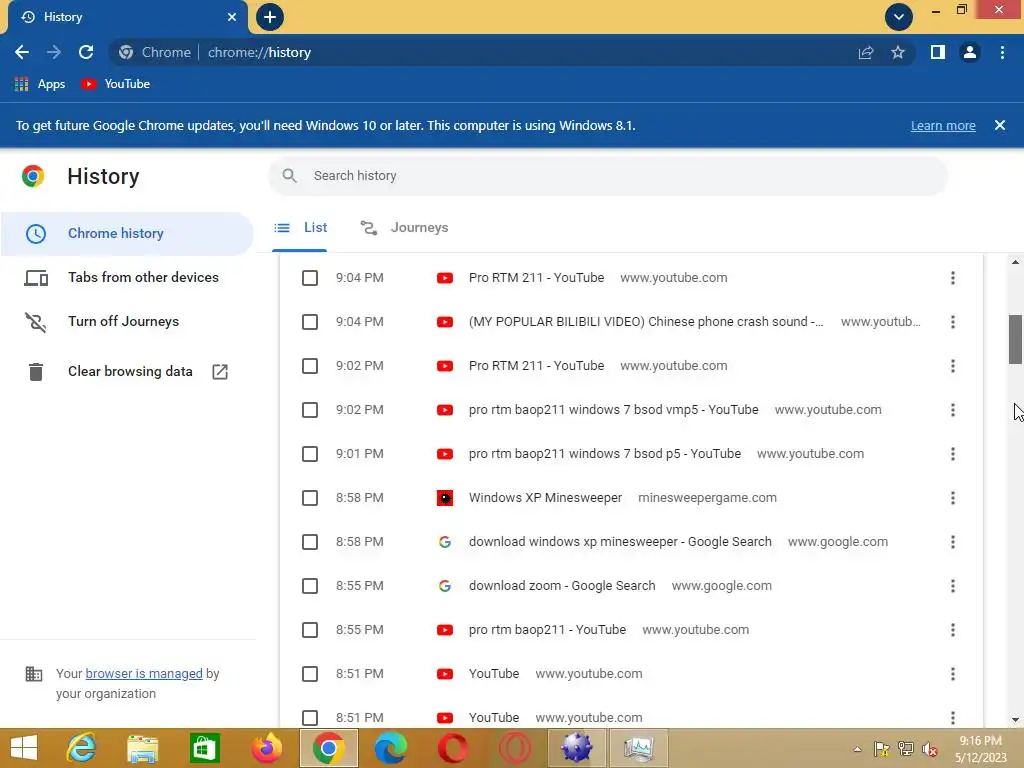Open more actions for Windows XP Minesweeper
The height and width of the screenshot is (768, 1024).
953,498
